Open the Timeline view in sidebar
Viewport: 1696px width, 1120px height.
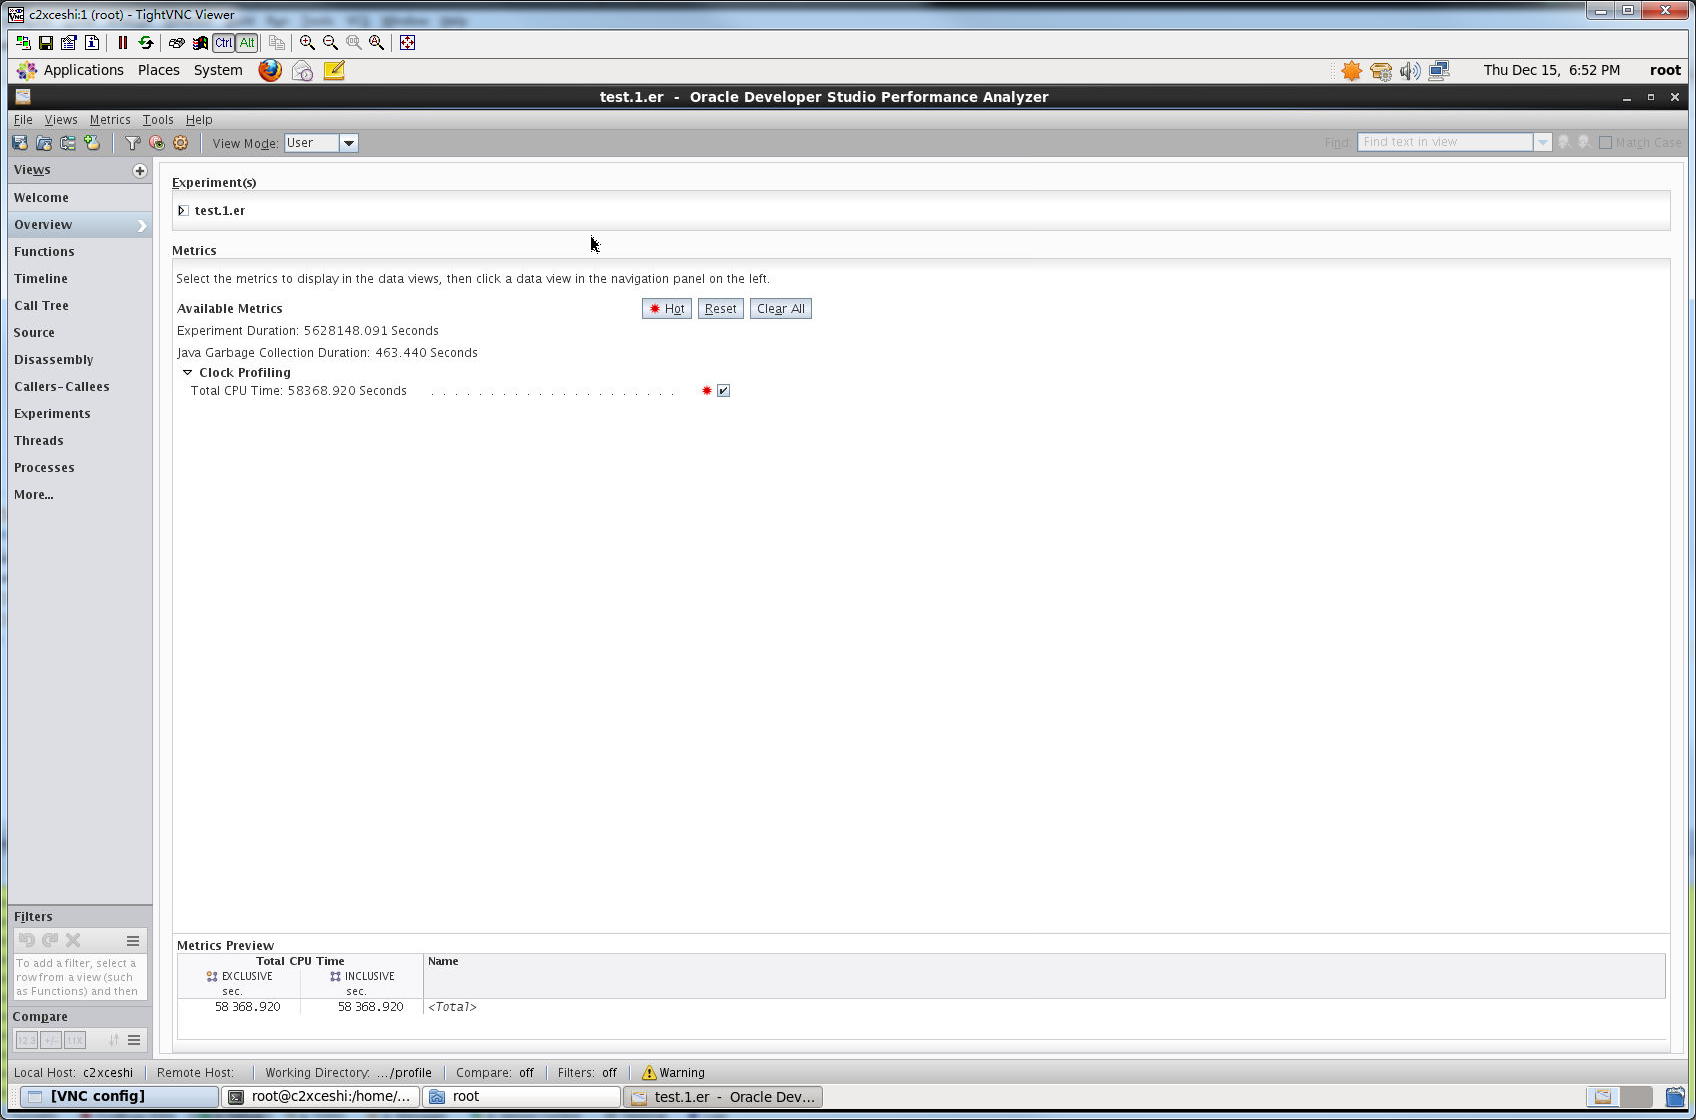pos(80,279)
